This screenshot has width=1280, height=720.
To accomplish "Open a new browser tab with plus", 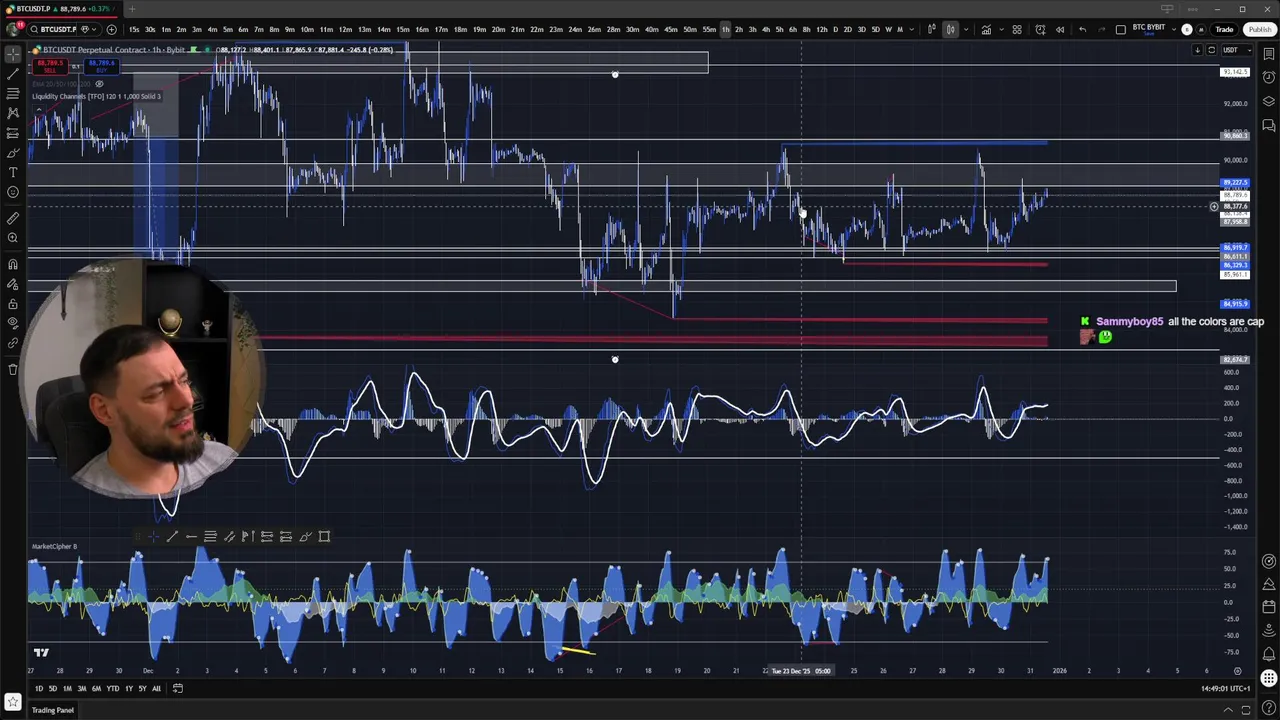I will pyautogui.click(x=131, y=9).
